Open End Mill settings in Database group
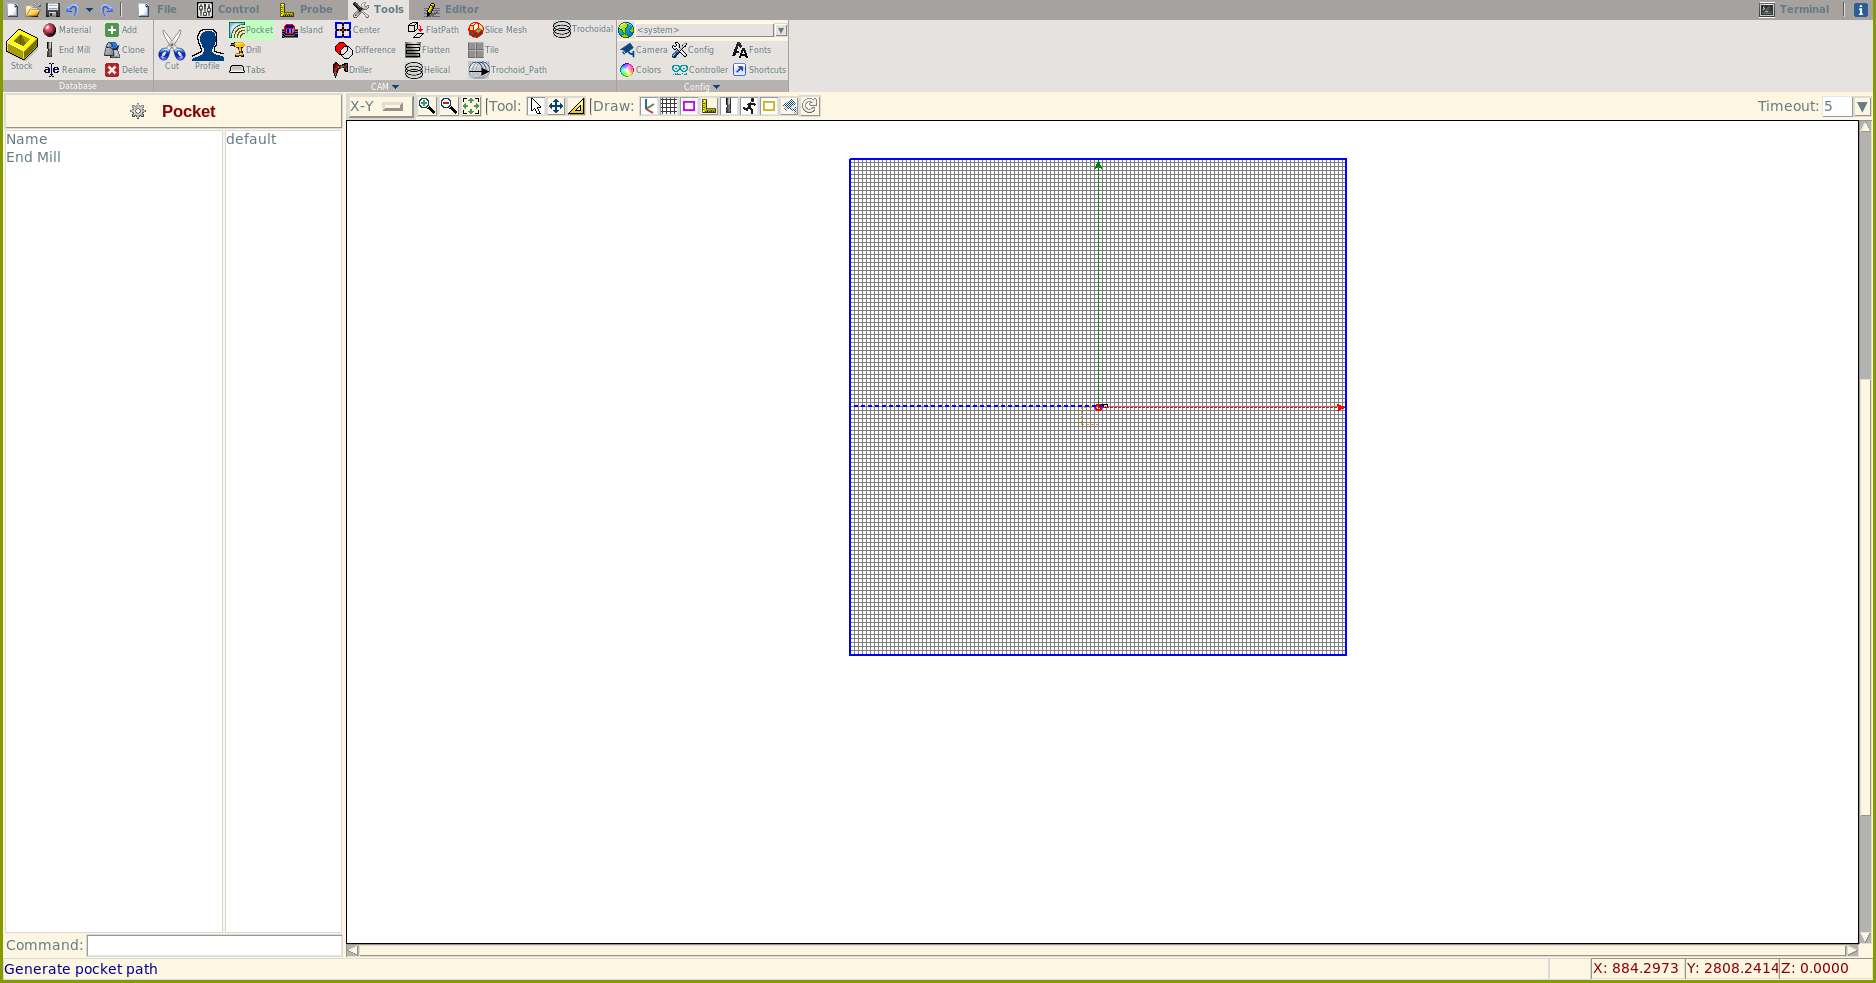 click(67, 50)
